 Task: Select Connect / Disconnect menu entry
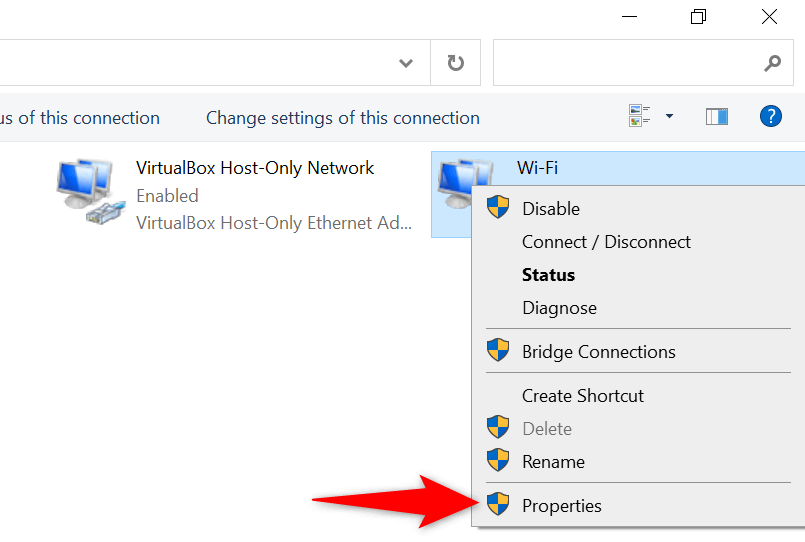[x=606, y=242]
